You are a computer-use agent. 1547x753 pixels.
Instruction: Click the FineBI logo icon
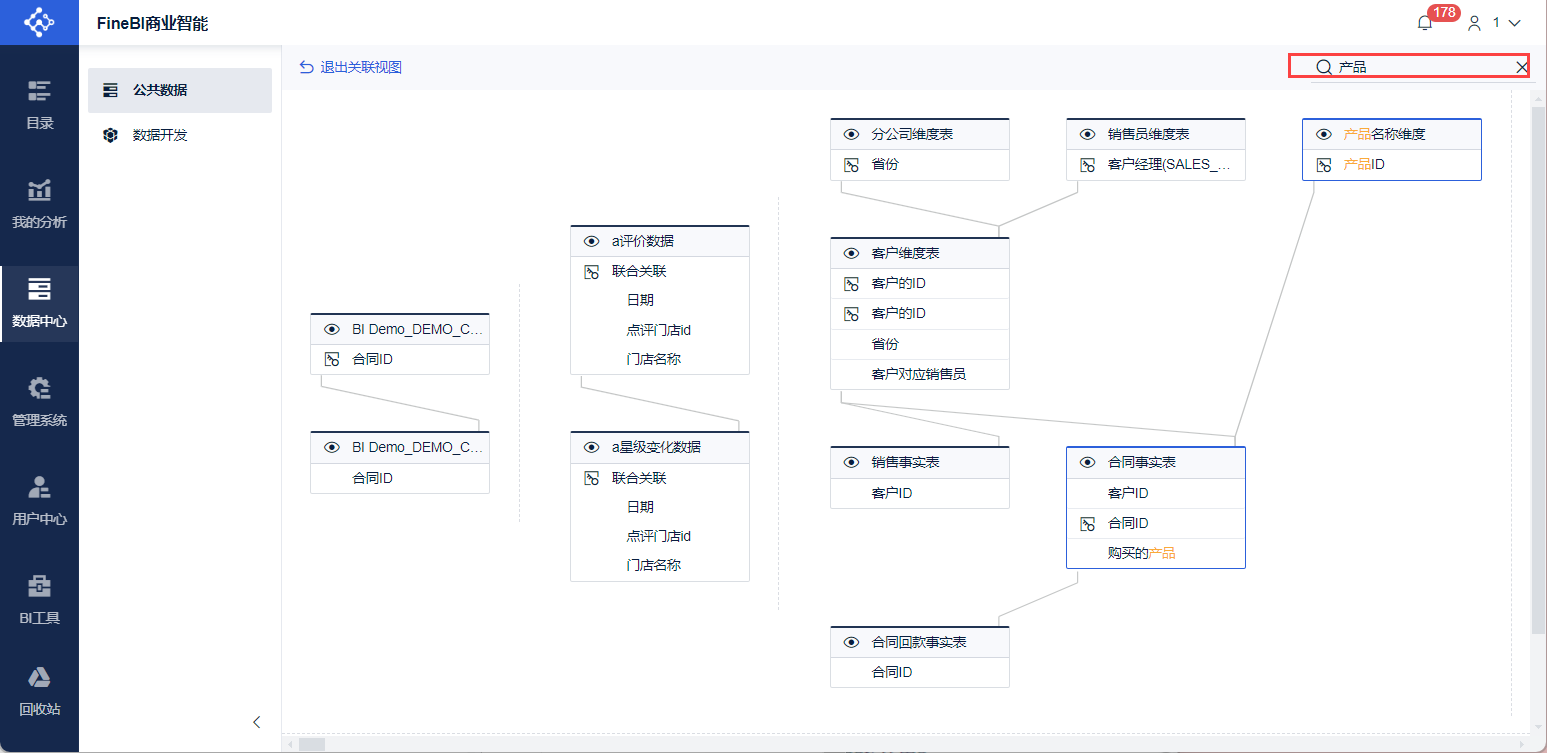(39, 22)
